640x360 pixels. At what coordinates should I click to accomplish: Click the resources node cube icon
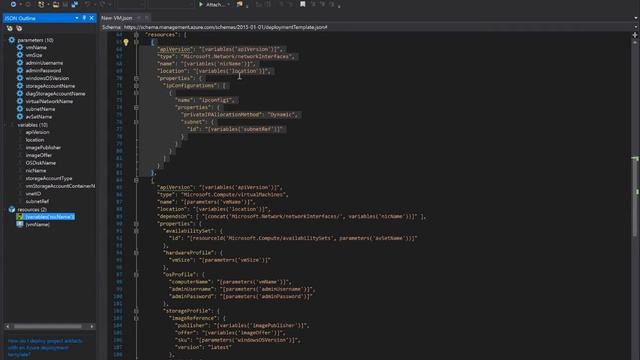pyautogui.click(x=11, y=209)
